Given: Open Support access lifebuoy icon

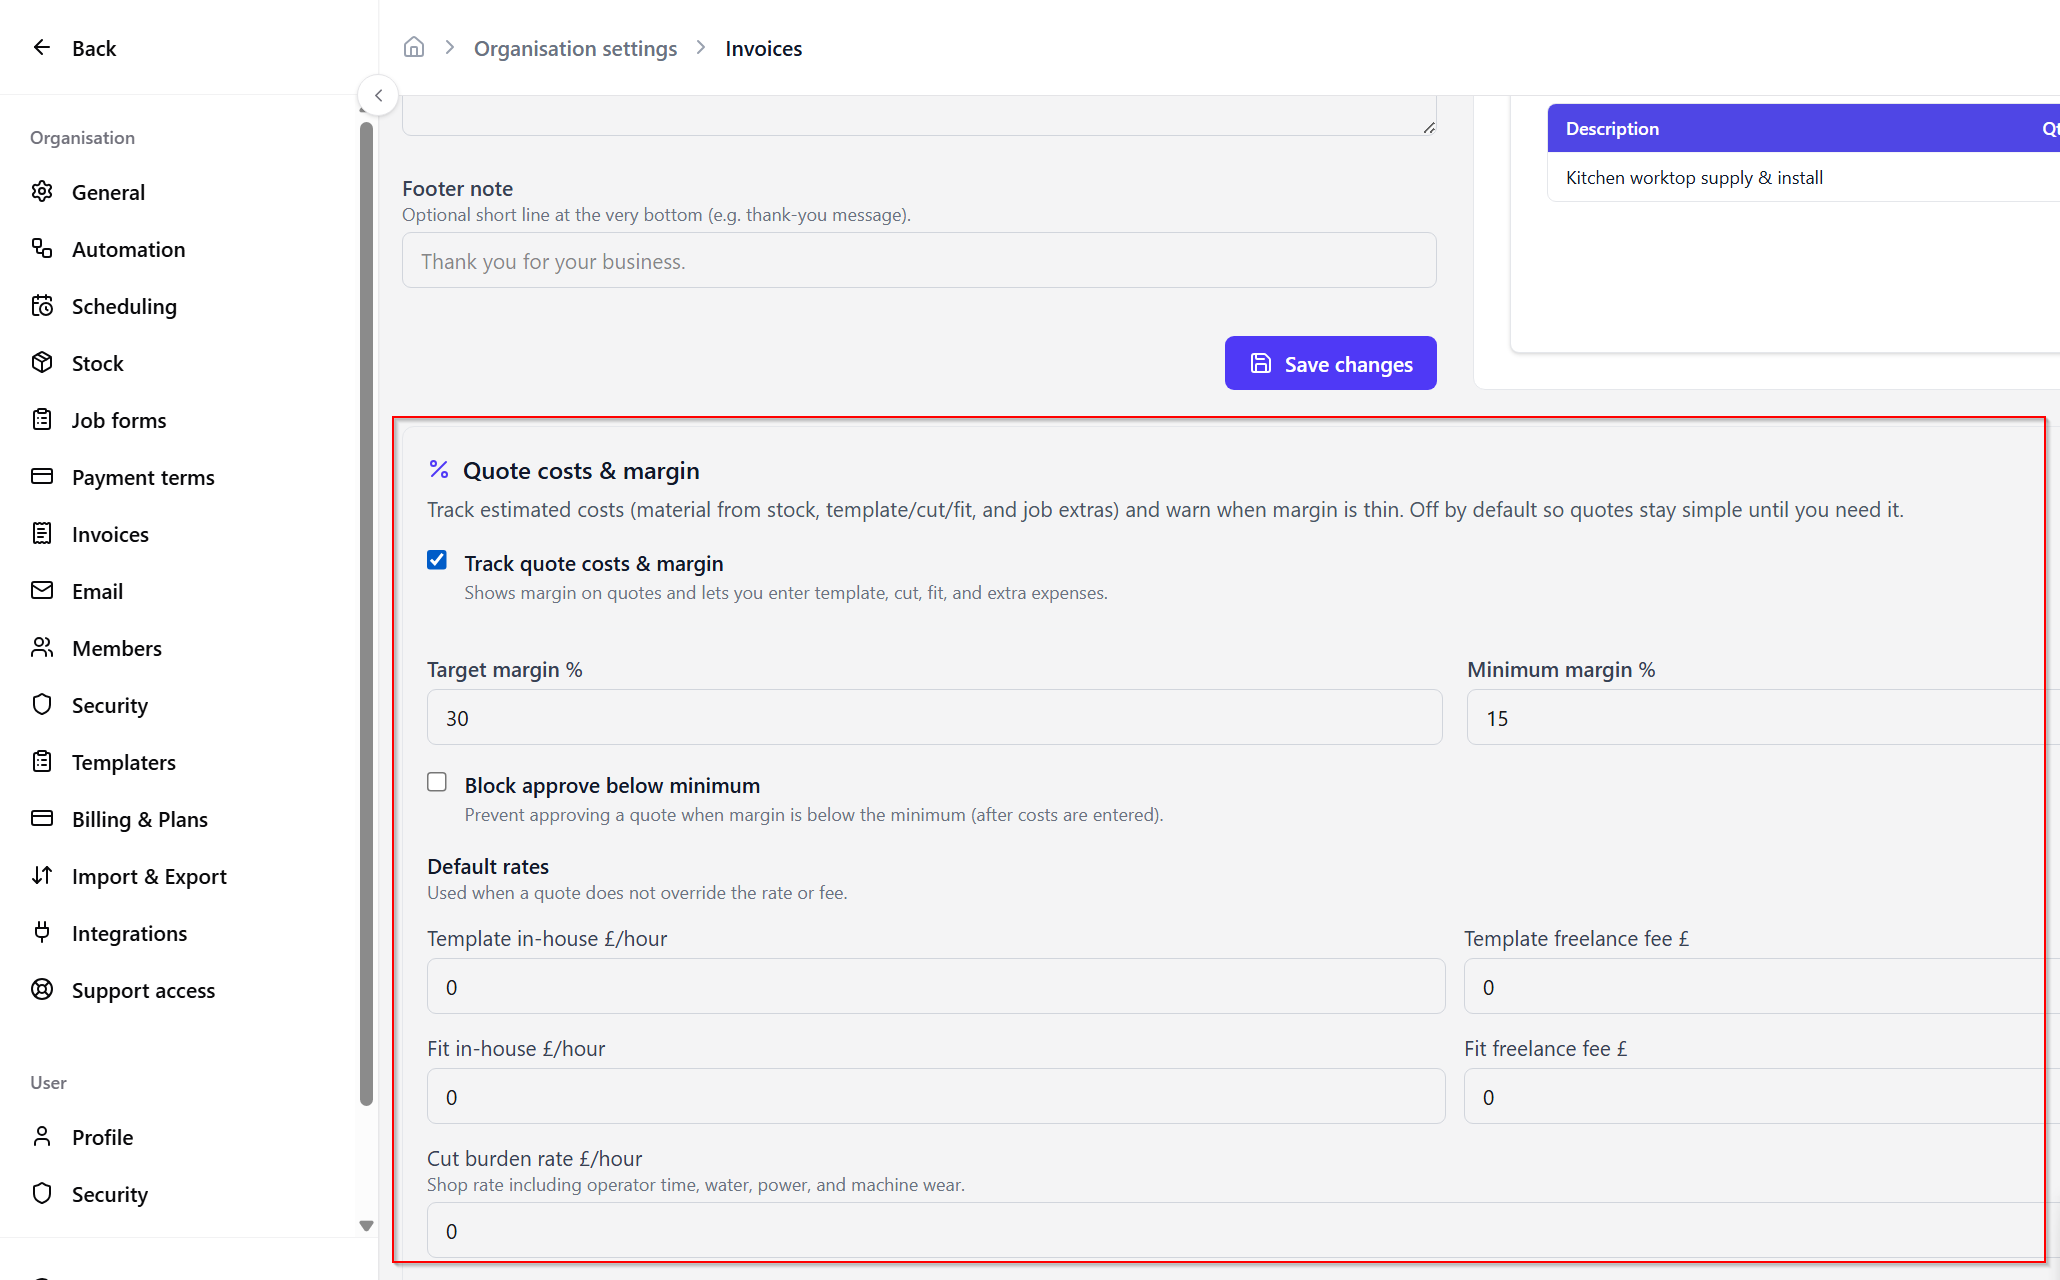Looking at the screenshot, I should [42, 989].
